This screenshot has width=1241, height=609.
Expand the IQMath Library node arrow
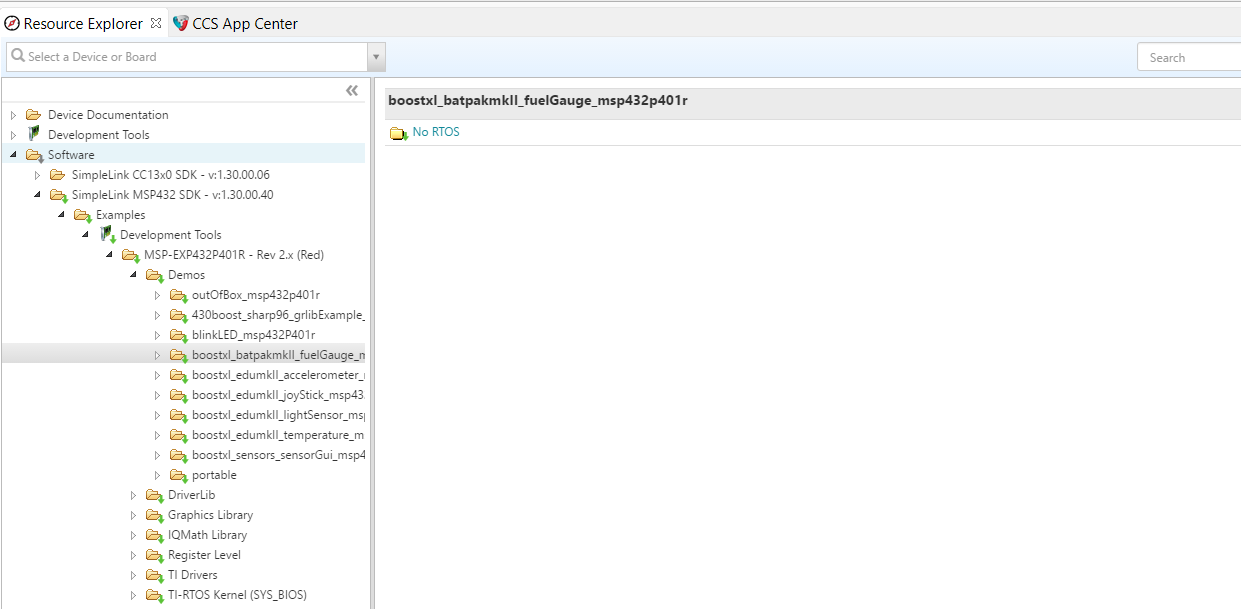pyautogui.click(x=133, y=535)
